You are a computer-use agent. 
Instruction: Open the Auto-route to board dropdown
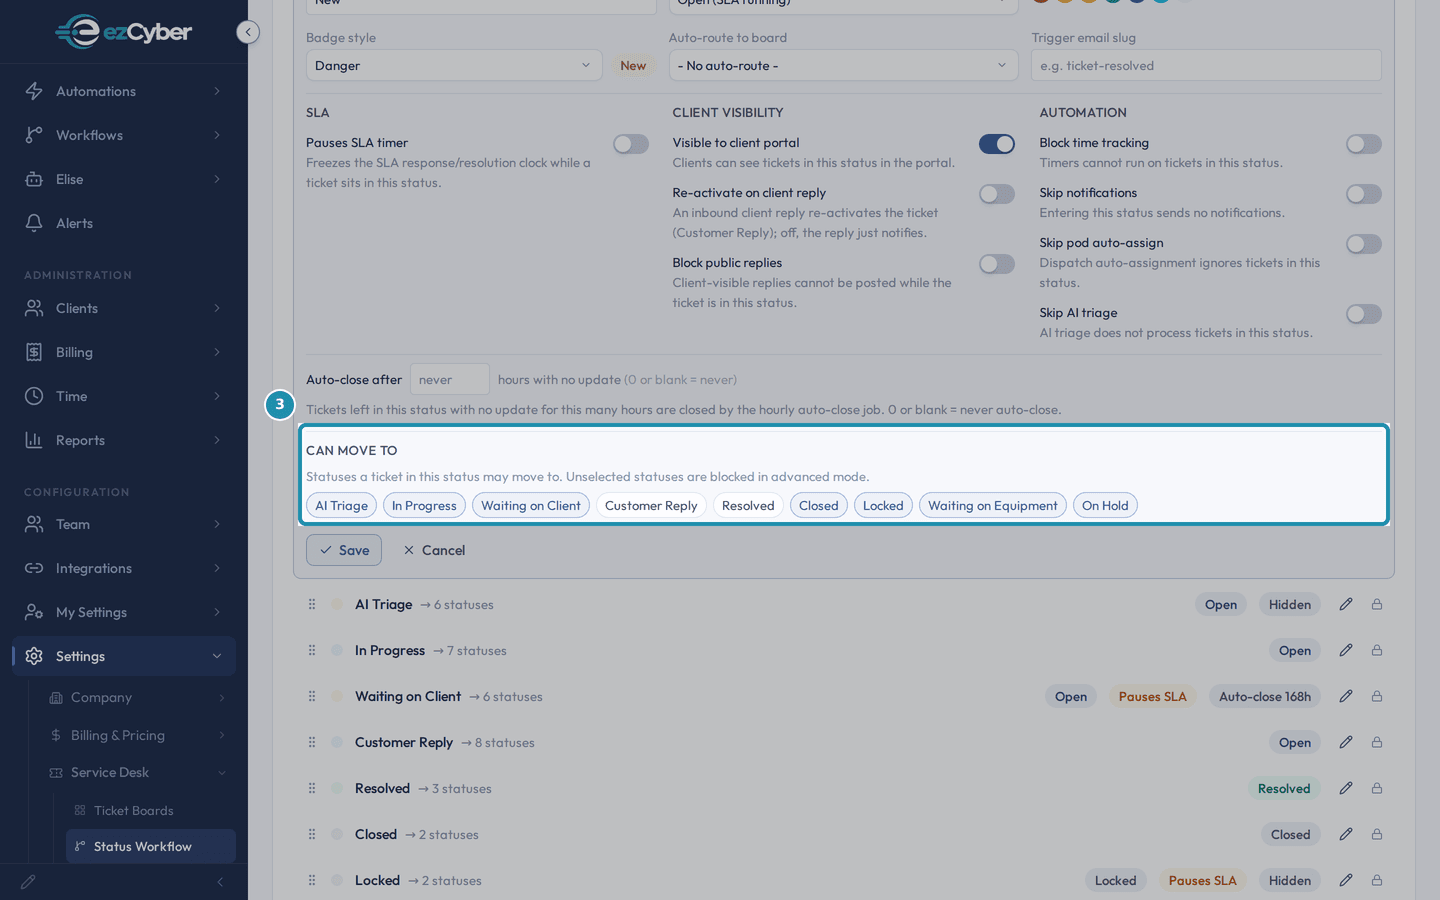843,65
